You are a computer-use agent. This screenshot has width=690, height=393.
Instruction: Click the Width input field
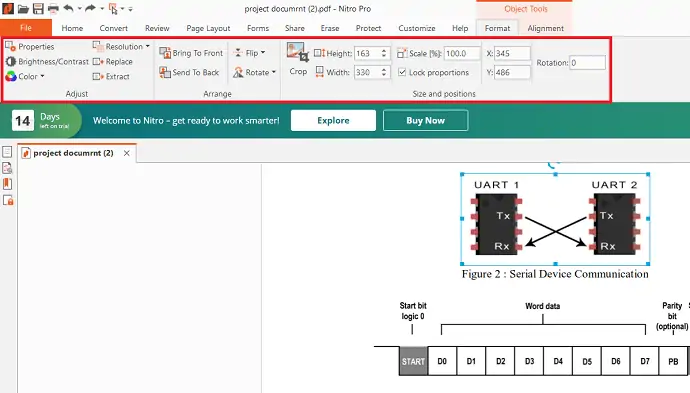coord(367,72)
